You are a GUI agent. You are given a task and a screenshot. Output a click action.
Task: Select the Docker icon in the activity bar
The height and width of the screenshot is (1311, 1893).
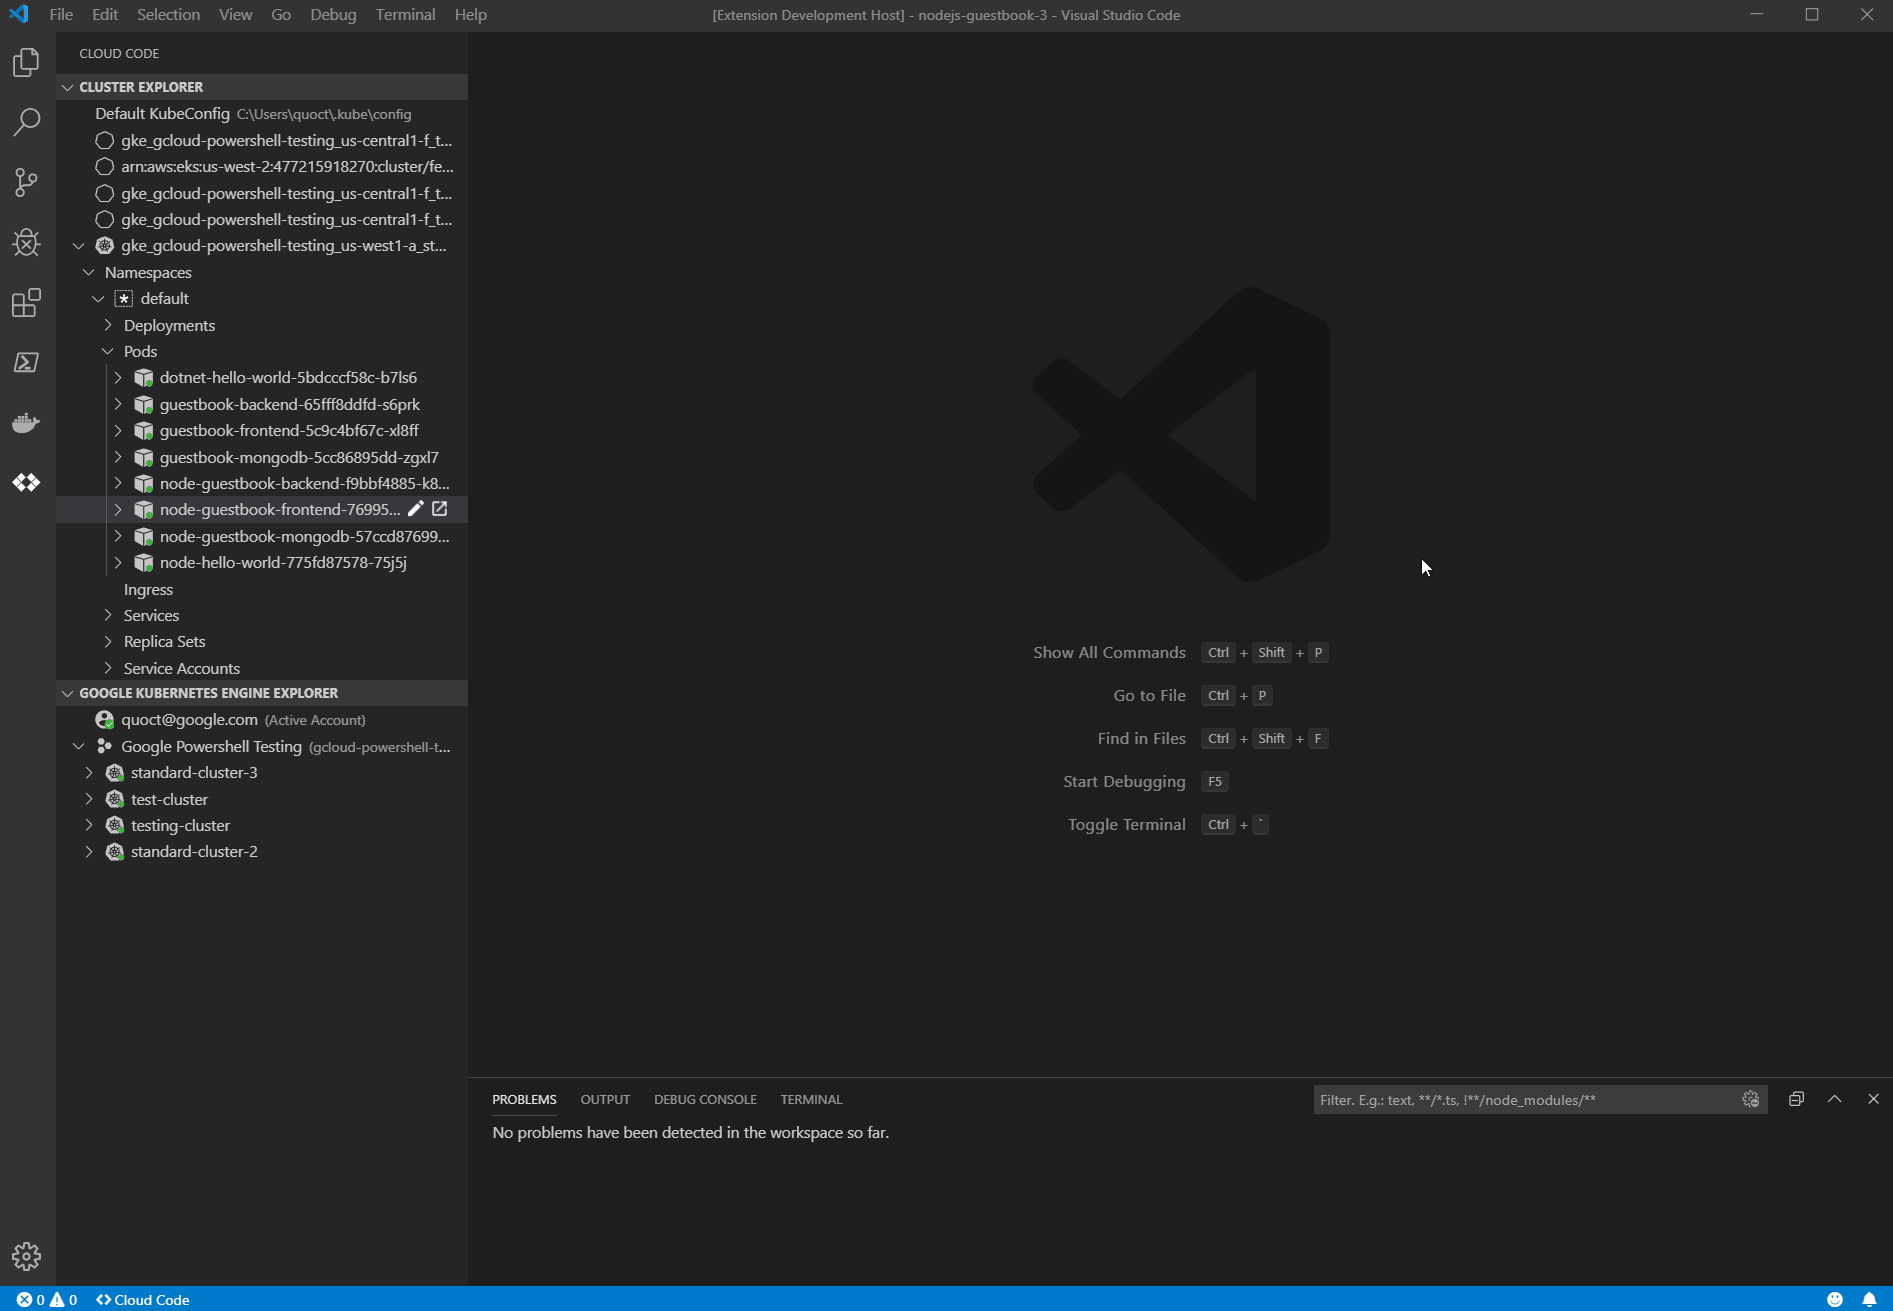(x=26, y=422)
